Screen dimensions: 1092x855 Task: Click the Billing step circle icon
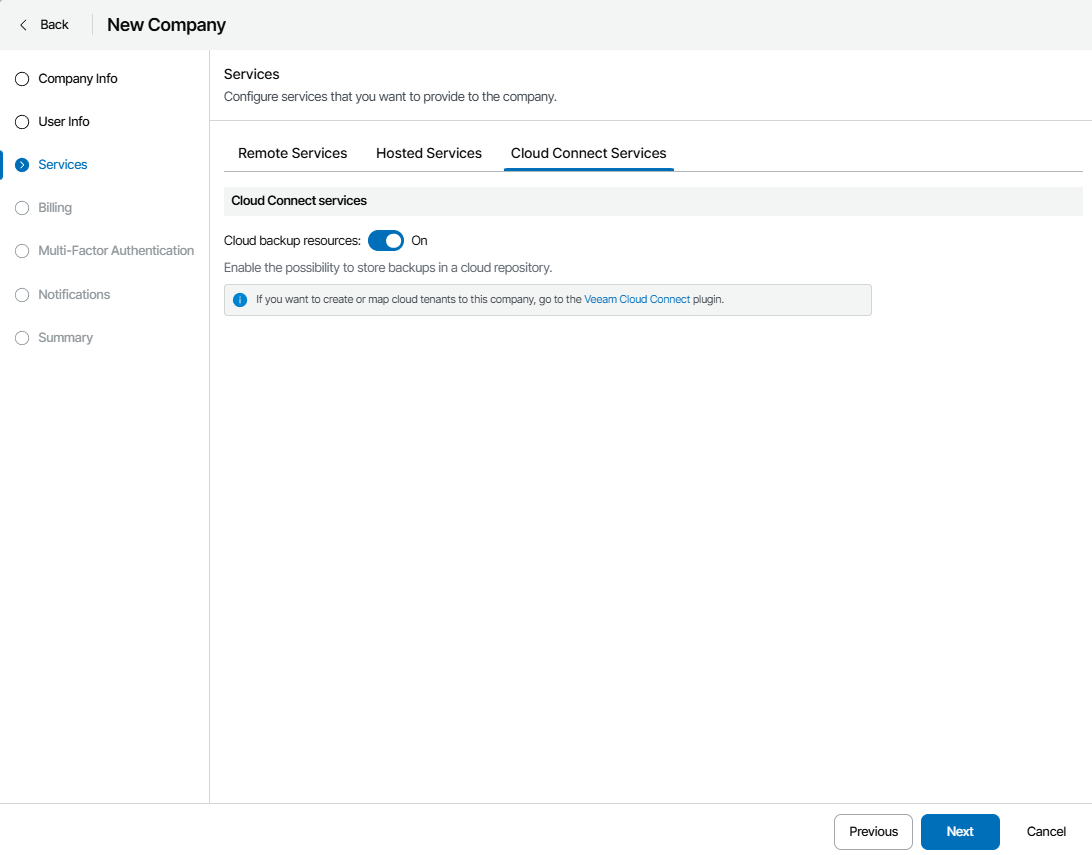(22, 208)
